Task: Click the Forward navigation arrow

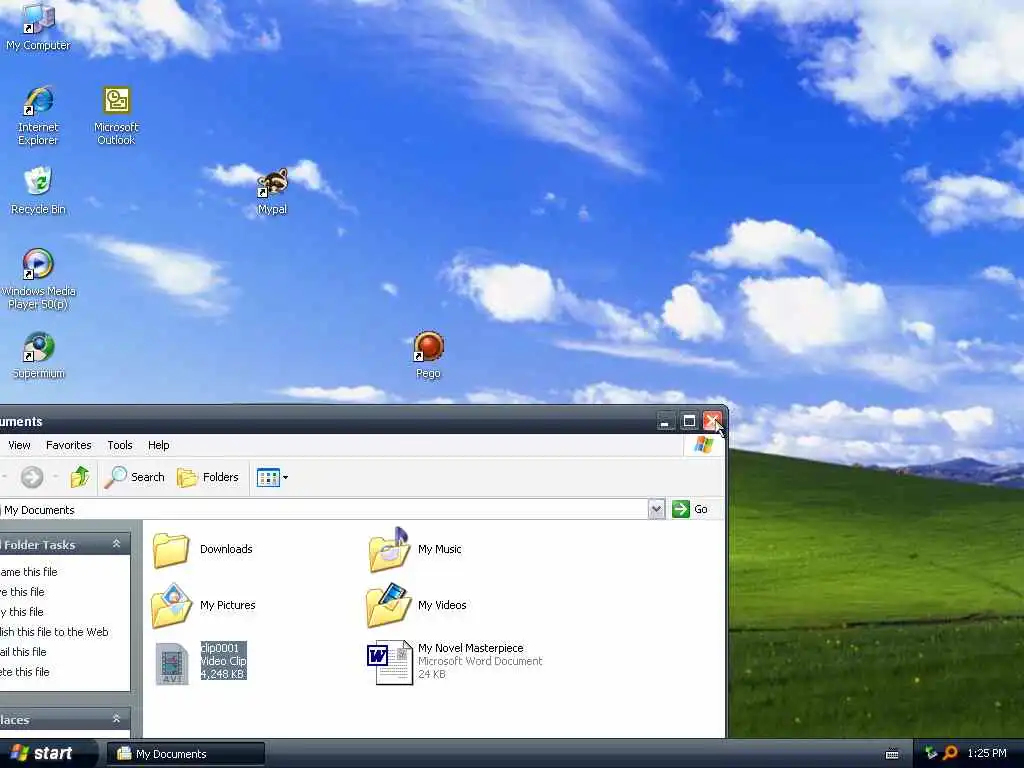Action: click(32, 477)
